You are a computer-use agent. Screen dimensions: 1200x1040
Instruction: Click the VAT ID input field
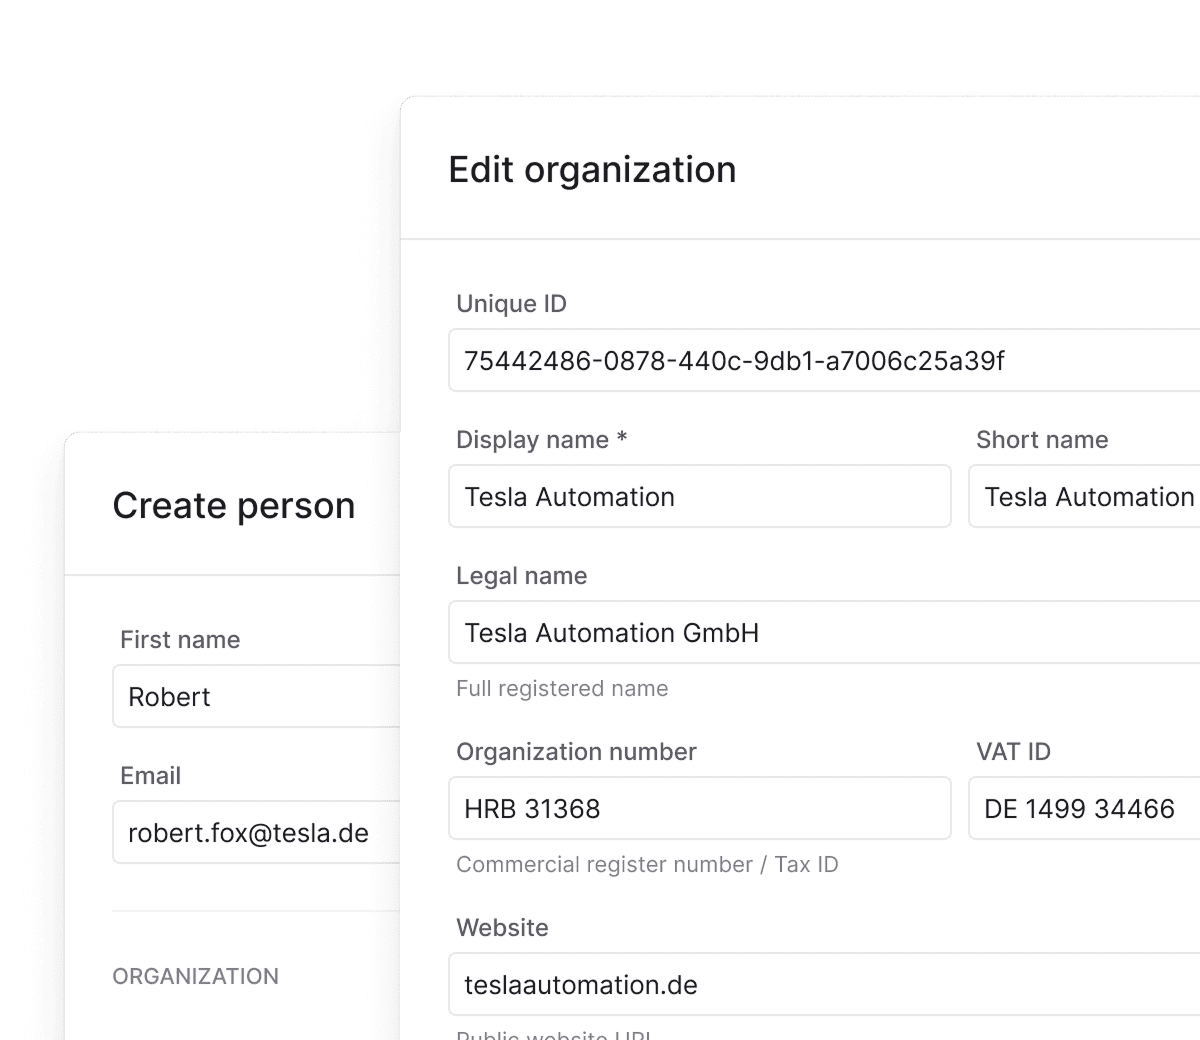pos(1084,808)
